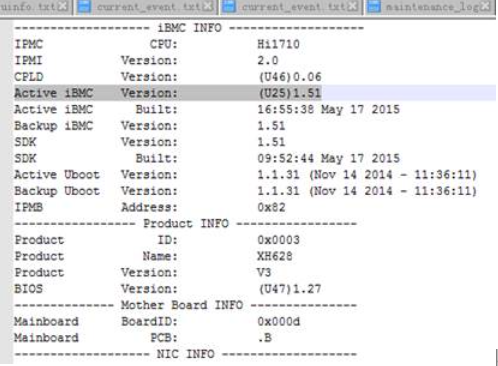Image resolution: width=498 pixels, height=366 pixels.
Task: Close the maintenance_log tab
Action: 486,6
